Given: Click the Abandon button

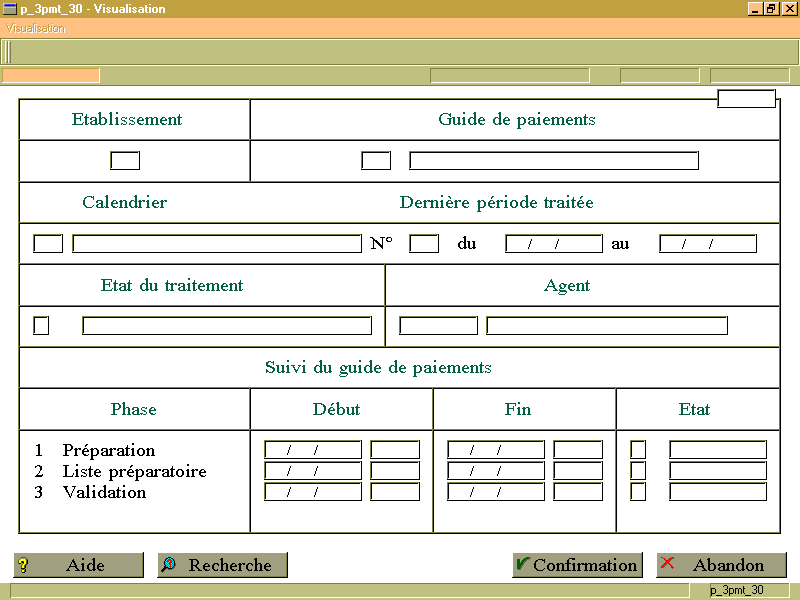Looking at the screenshot, I should click(x=721, y=565).
